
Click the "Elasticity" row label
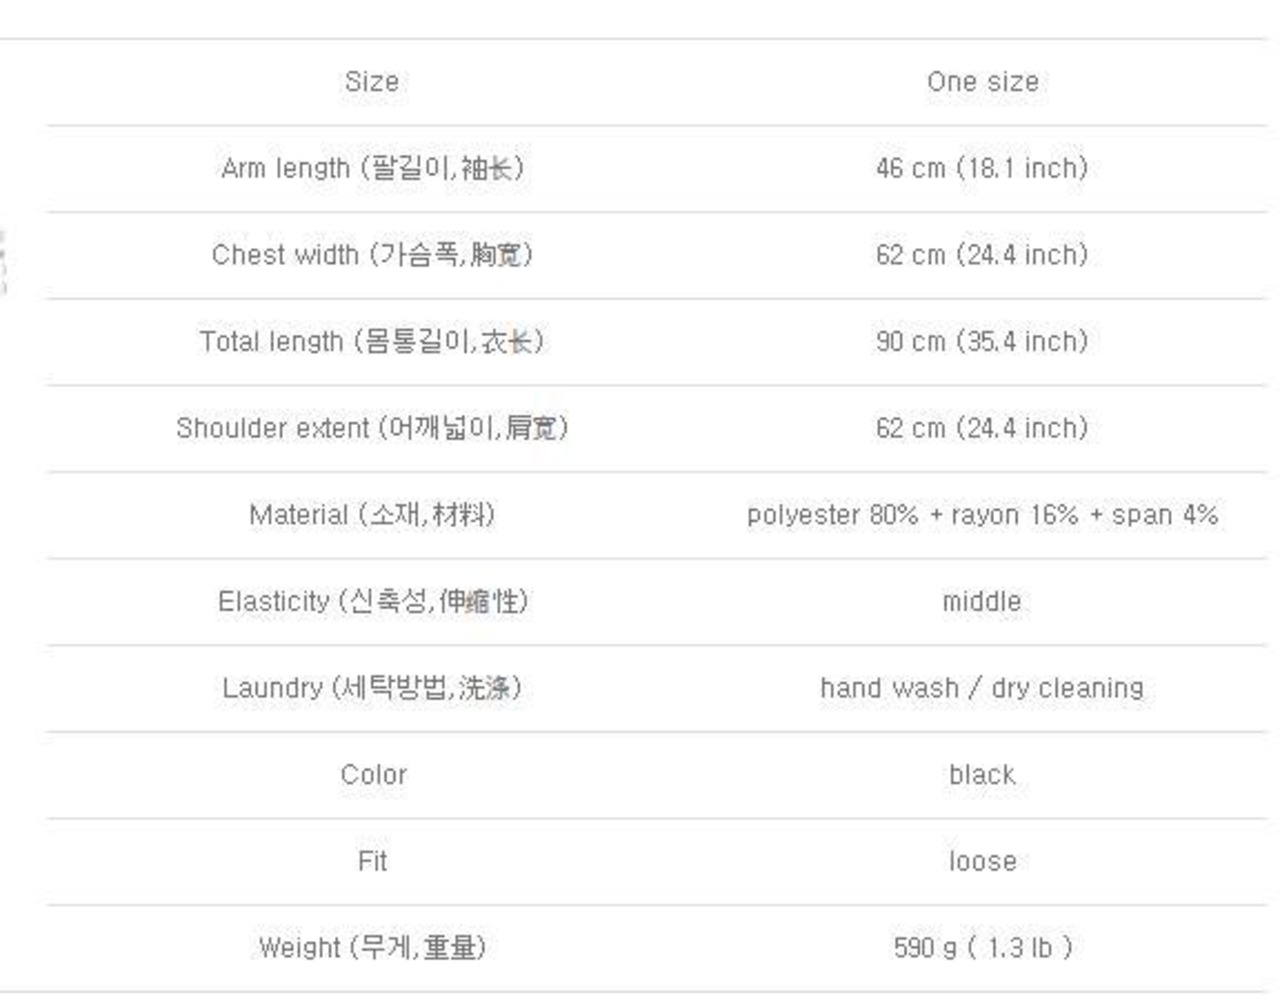(372, 602)
